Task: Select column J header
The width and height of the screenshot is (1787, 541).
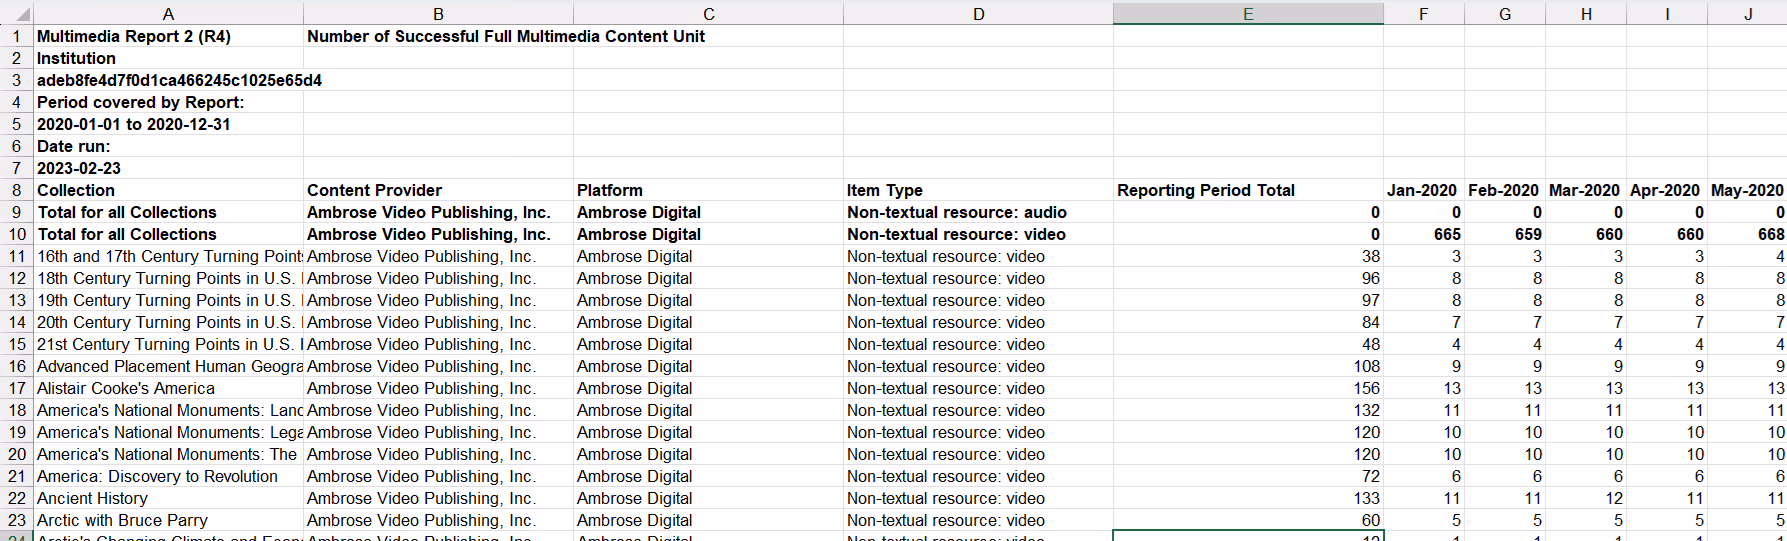Action: [1747, 14]
